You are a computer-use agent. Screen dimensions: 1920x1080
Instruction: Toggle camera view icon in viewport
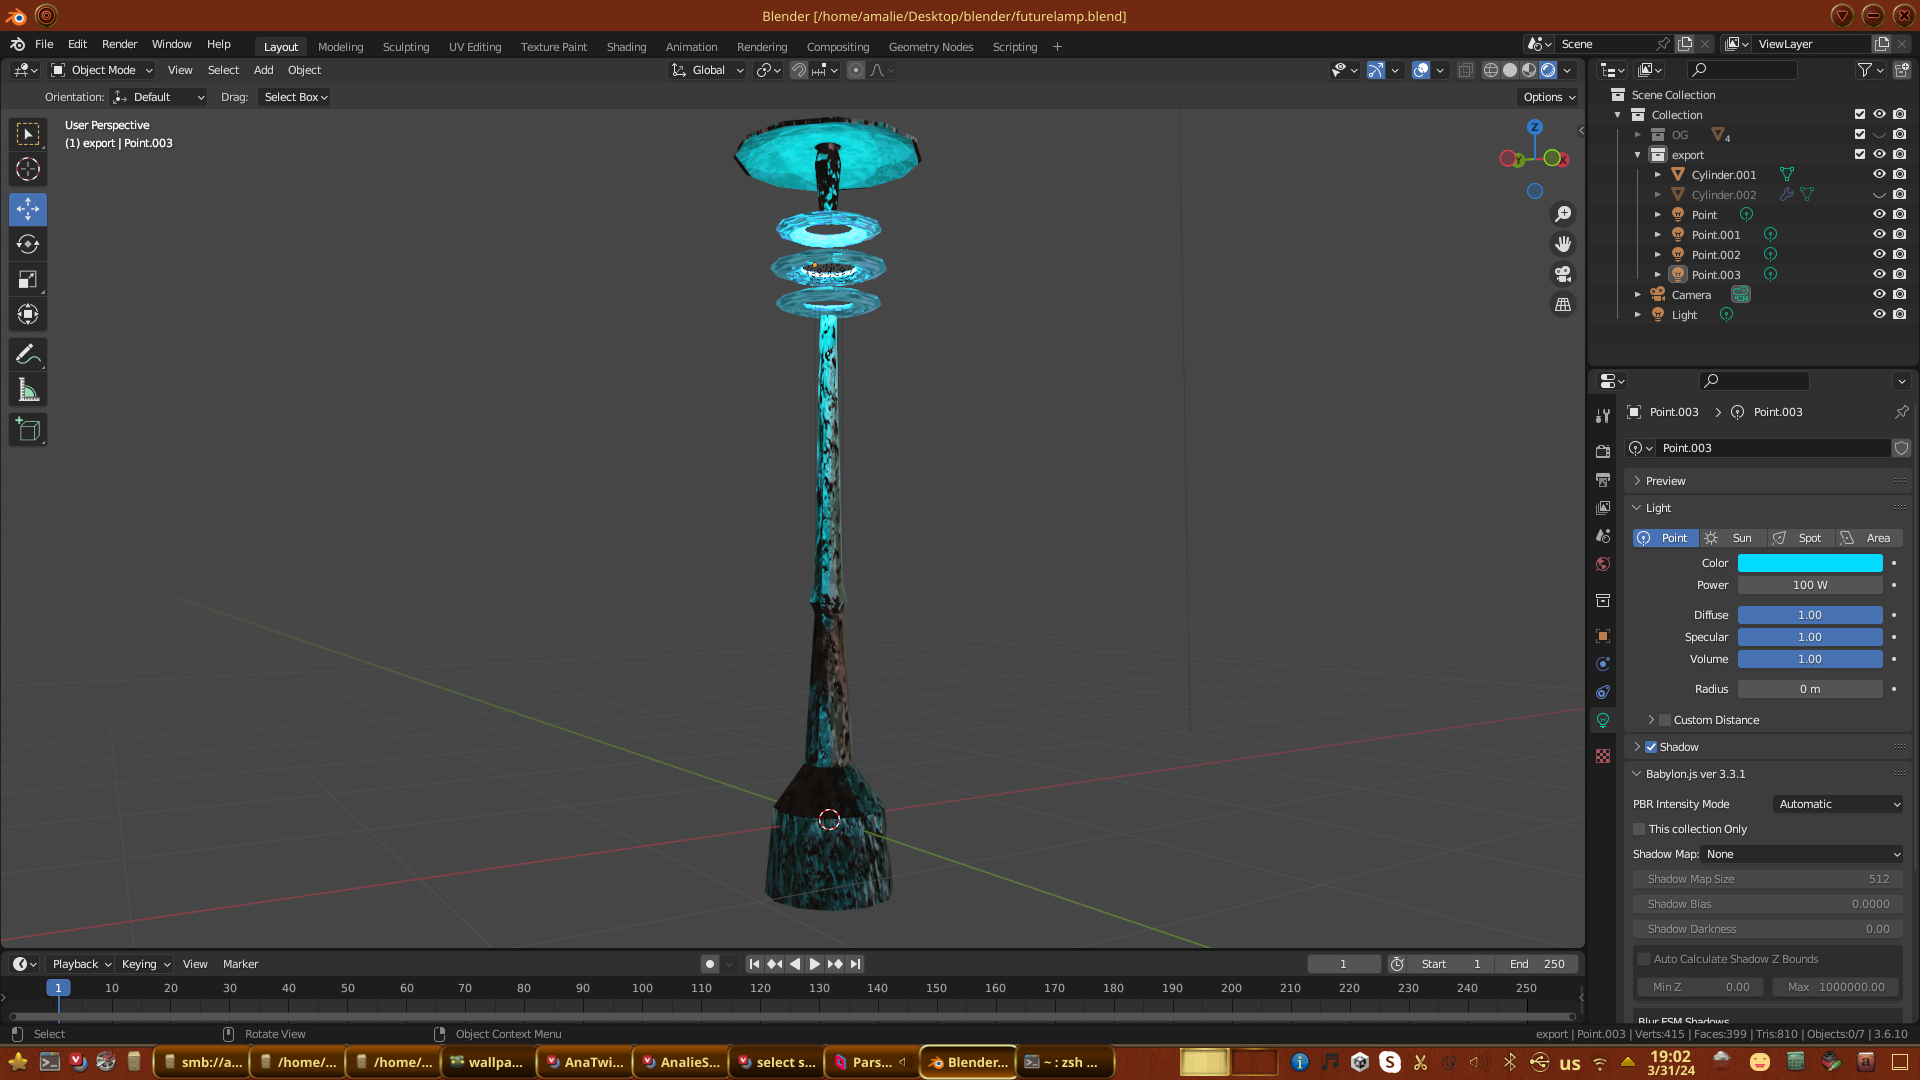1563,274
